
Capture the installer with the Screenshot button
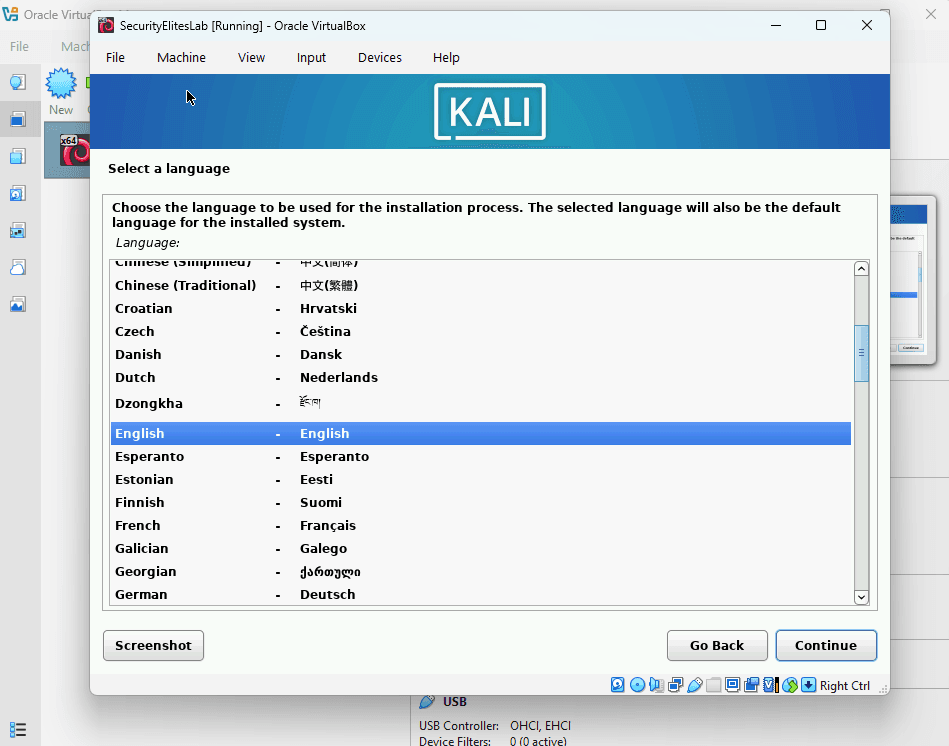pyautogui.click(x=153, y=645)
